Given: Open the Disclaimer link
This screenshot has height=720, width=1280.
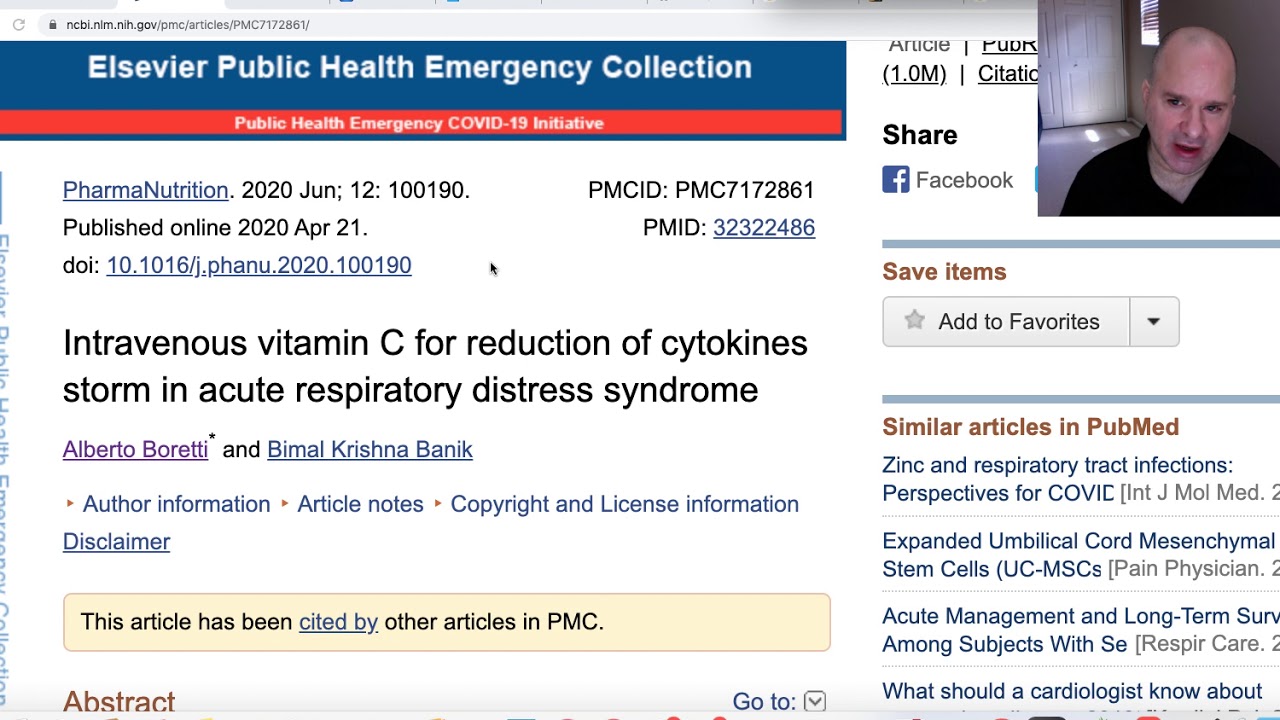Looking at the screenshot, I should point(116,542).
